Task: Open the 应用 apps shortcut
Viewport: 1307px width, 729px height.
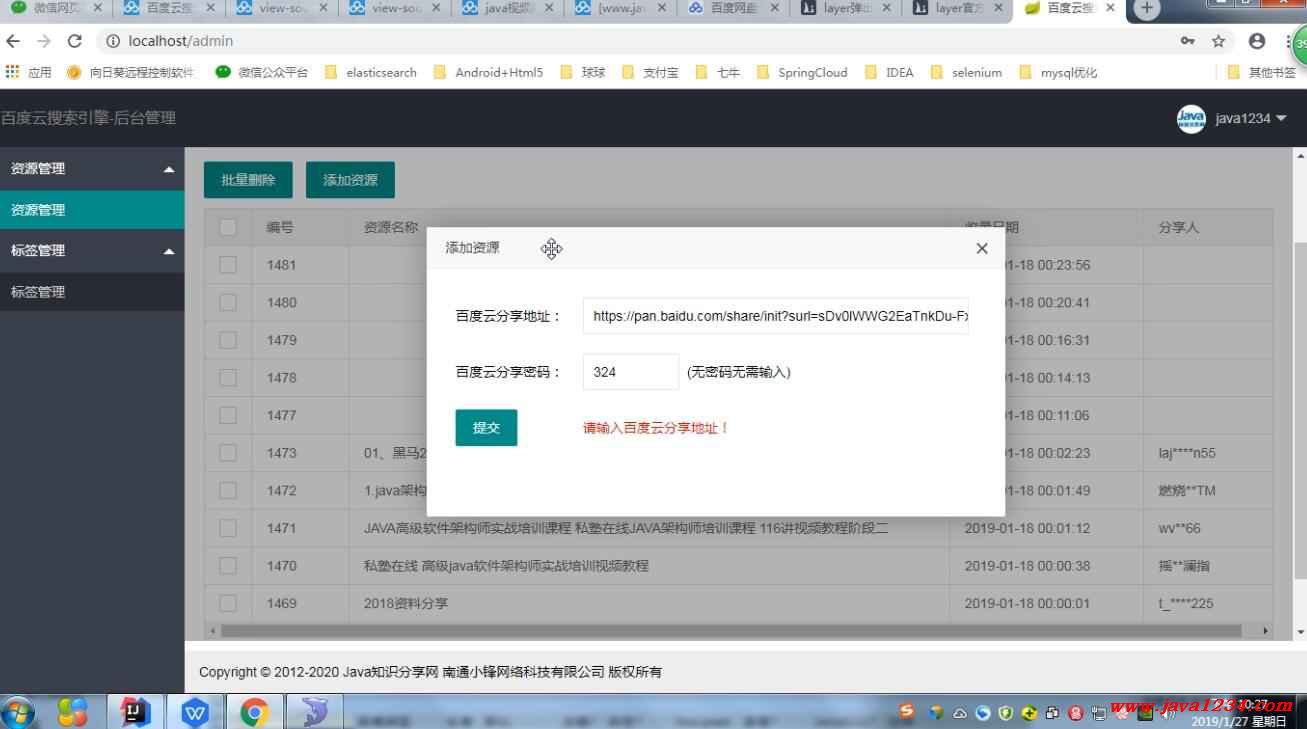Action: click(x=29, y=72)
